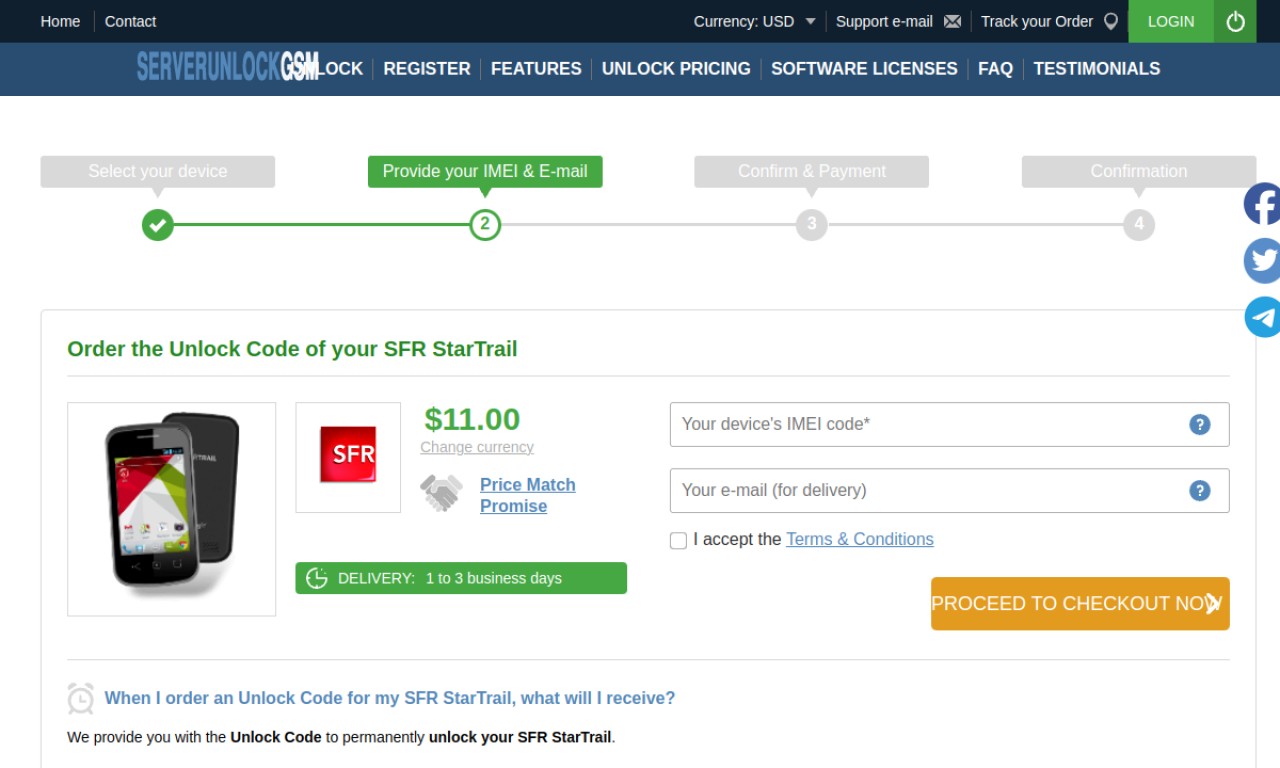The width and height of the screenshot is (1280, 768).
Task: Click the SFR carrier logo
Action: click(x=348, y=455)
